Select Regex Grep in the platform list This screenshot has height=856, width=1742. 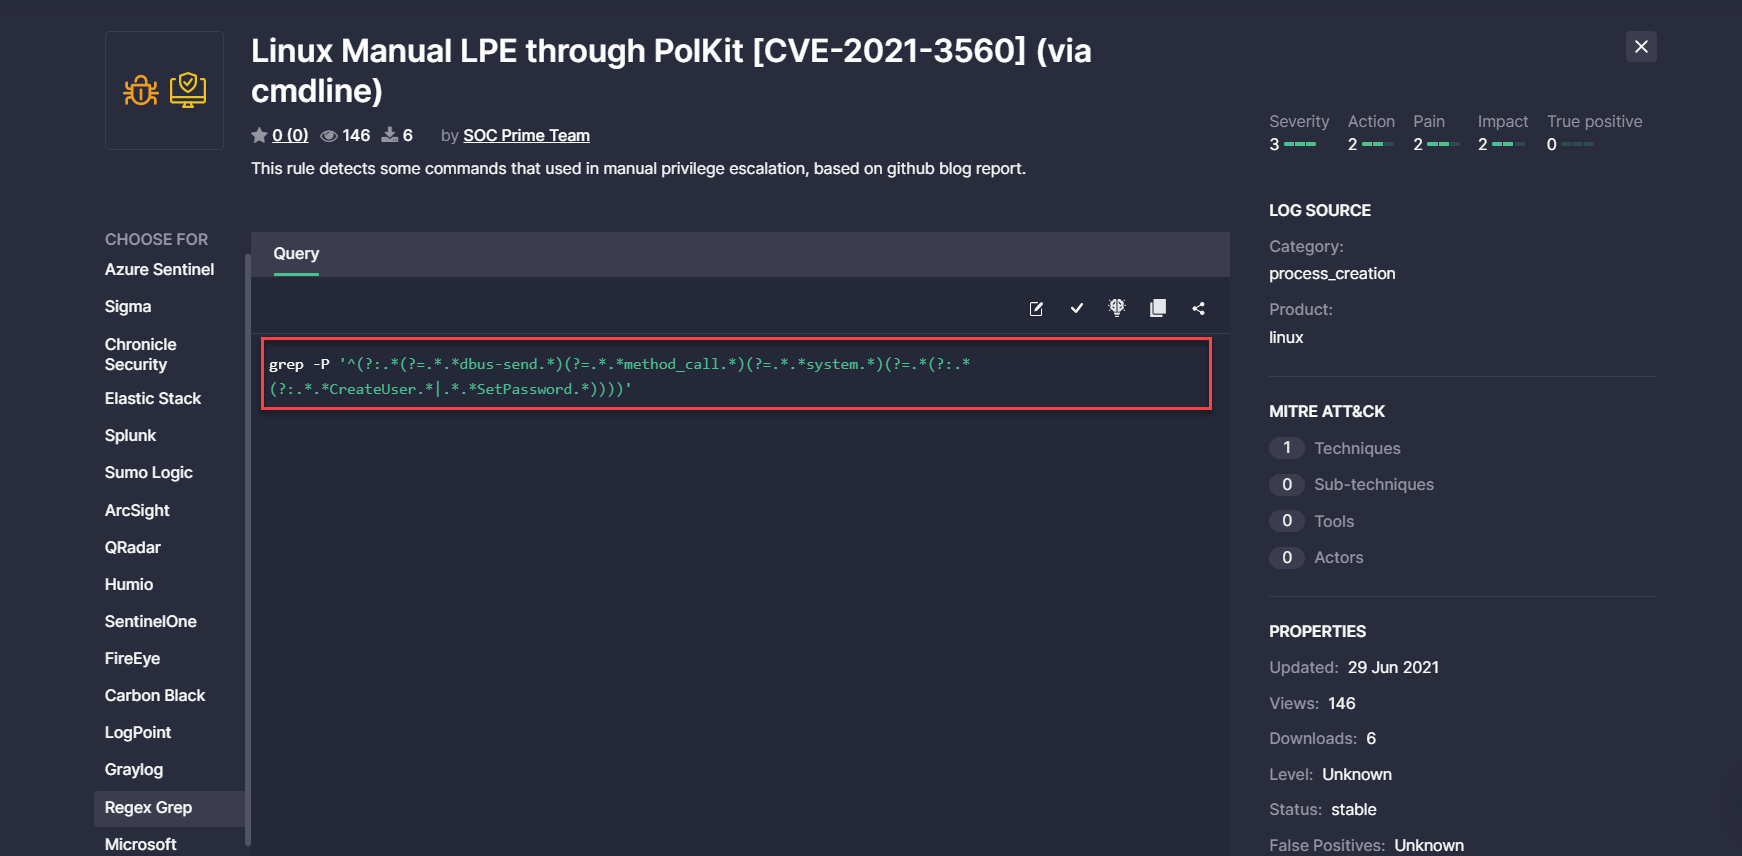(x=148, y=808)
